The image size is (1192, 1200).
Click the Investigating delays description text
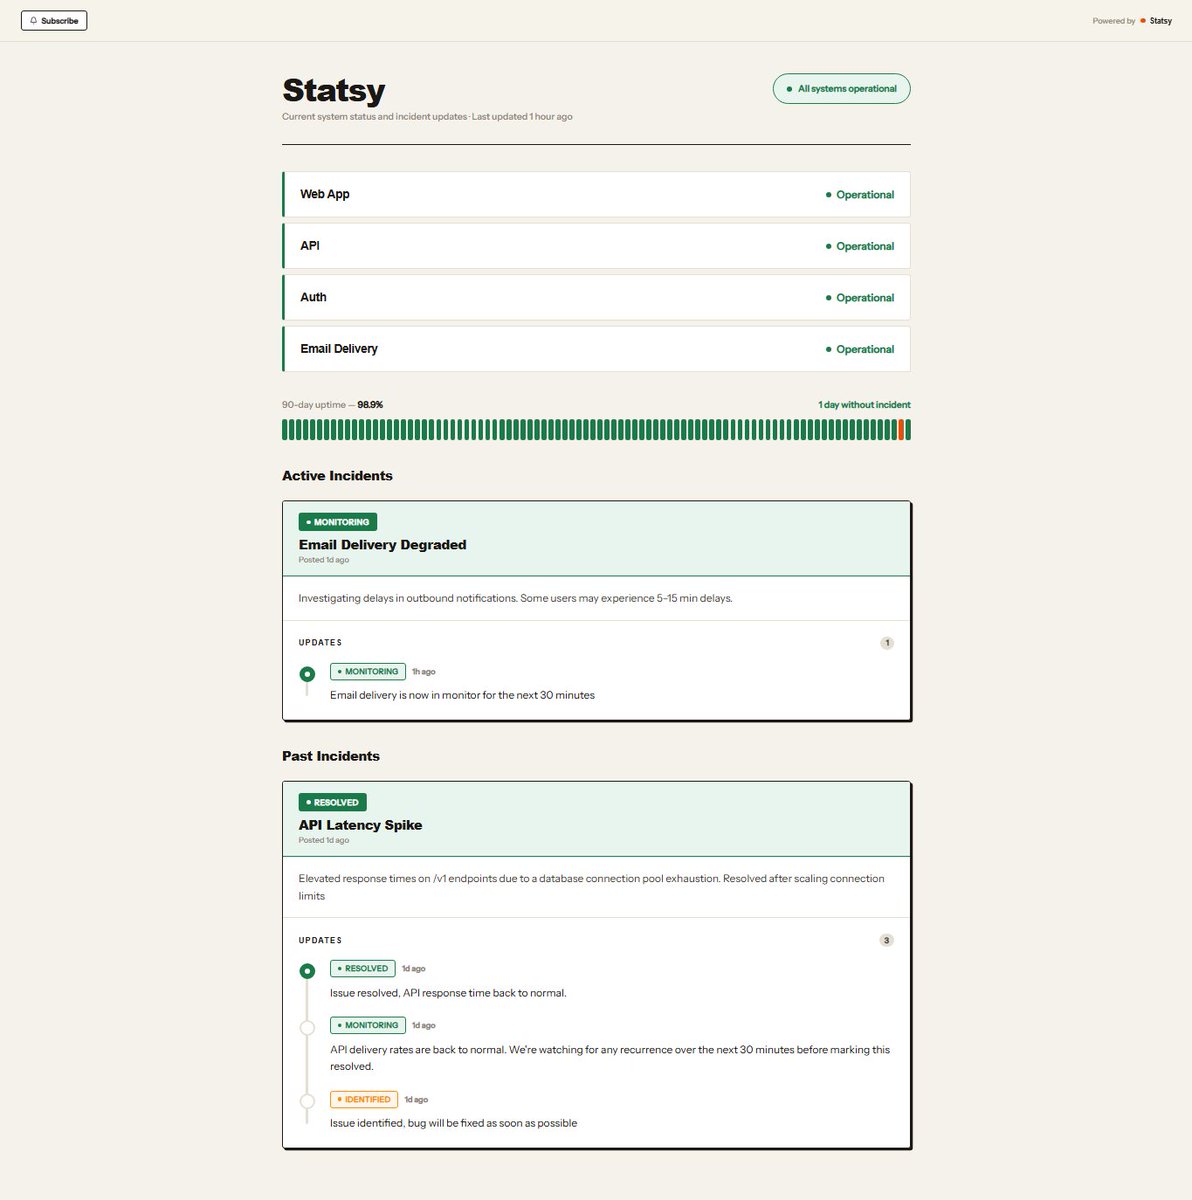click(515, 598)
